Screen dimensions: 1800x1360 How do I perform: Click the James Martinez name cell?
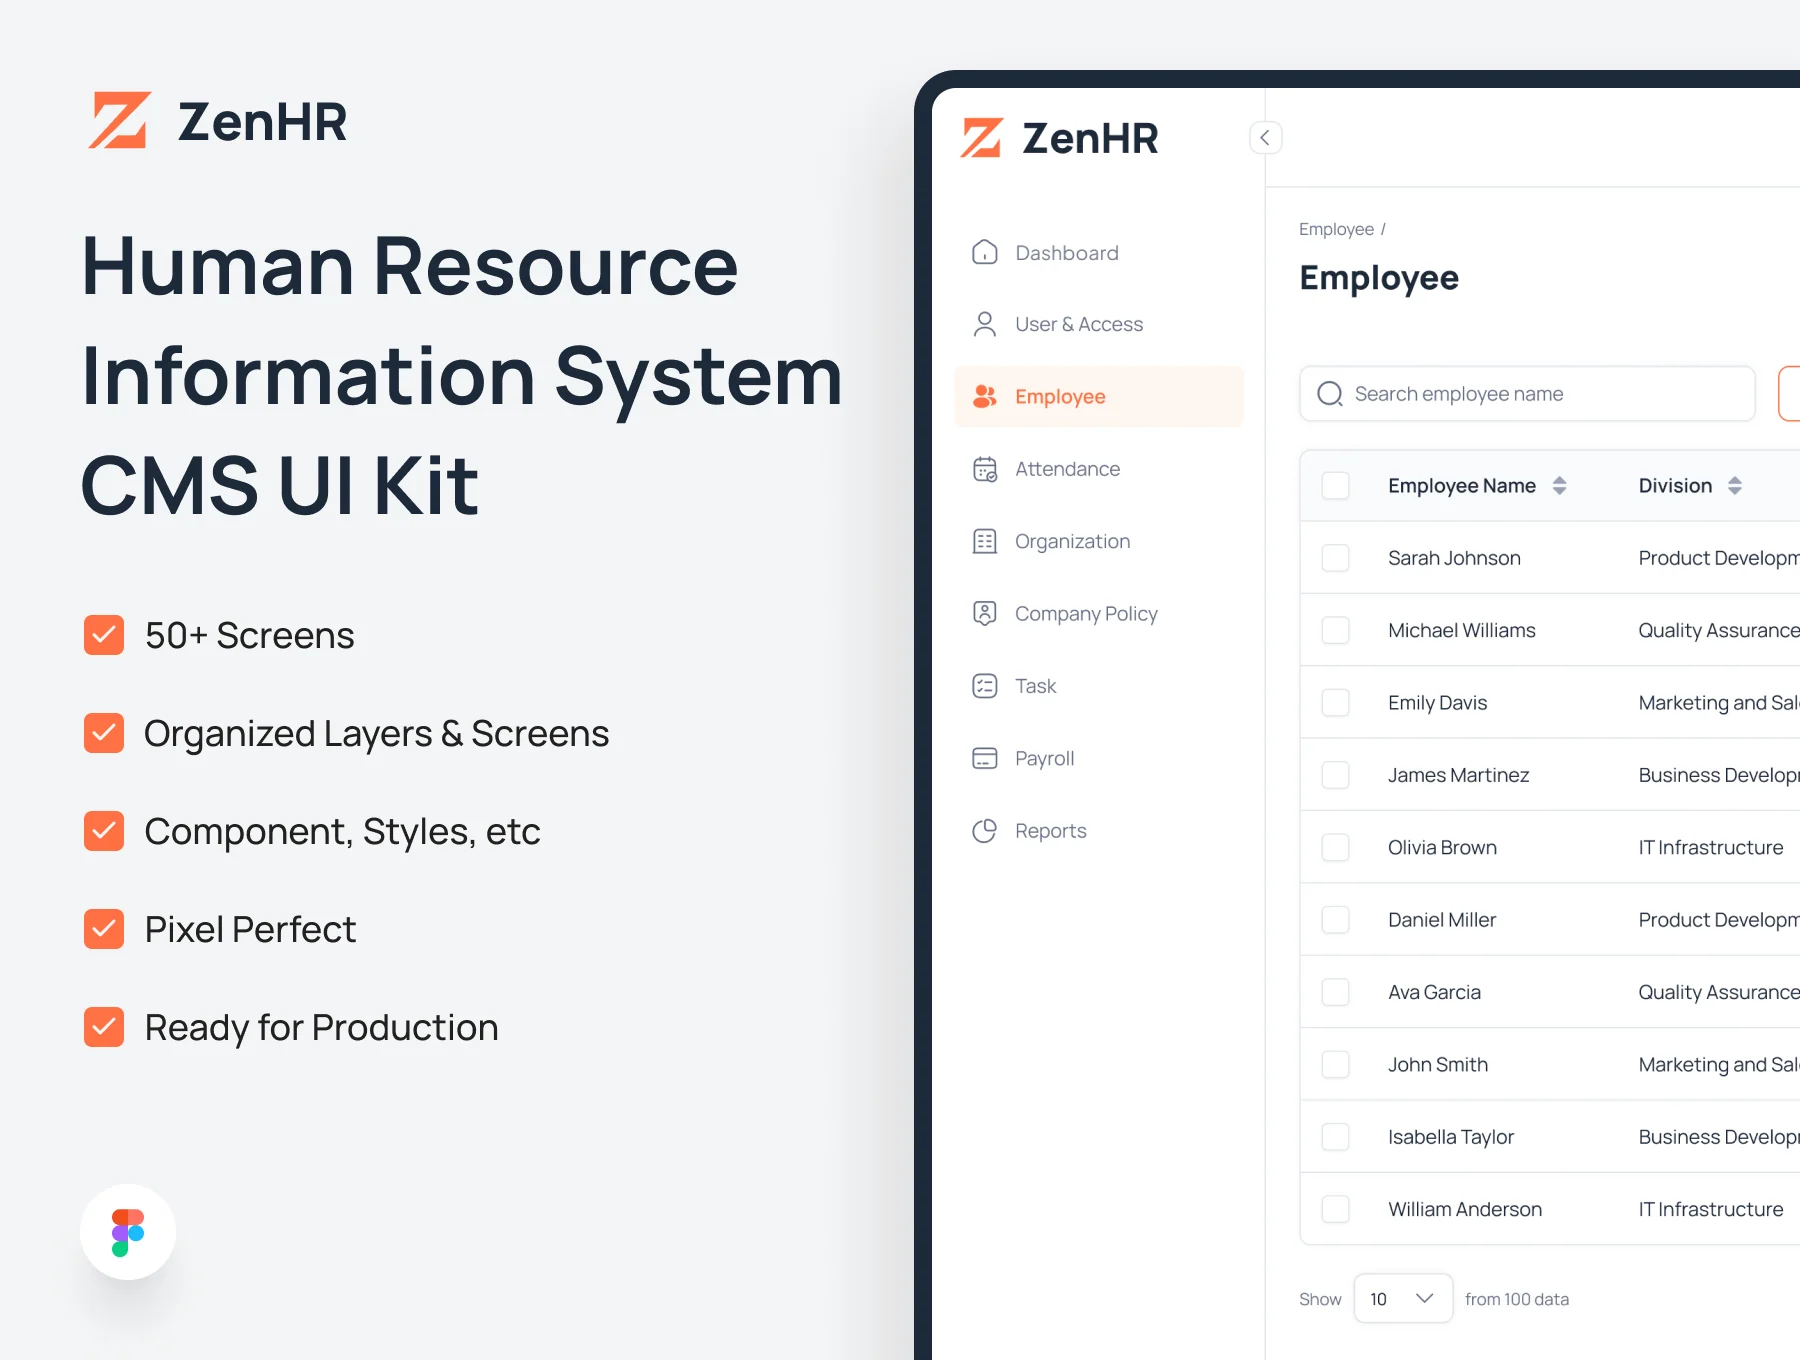[1458, 775]
